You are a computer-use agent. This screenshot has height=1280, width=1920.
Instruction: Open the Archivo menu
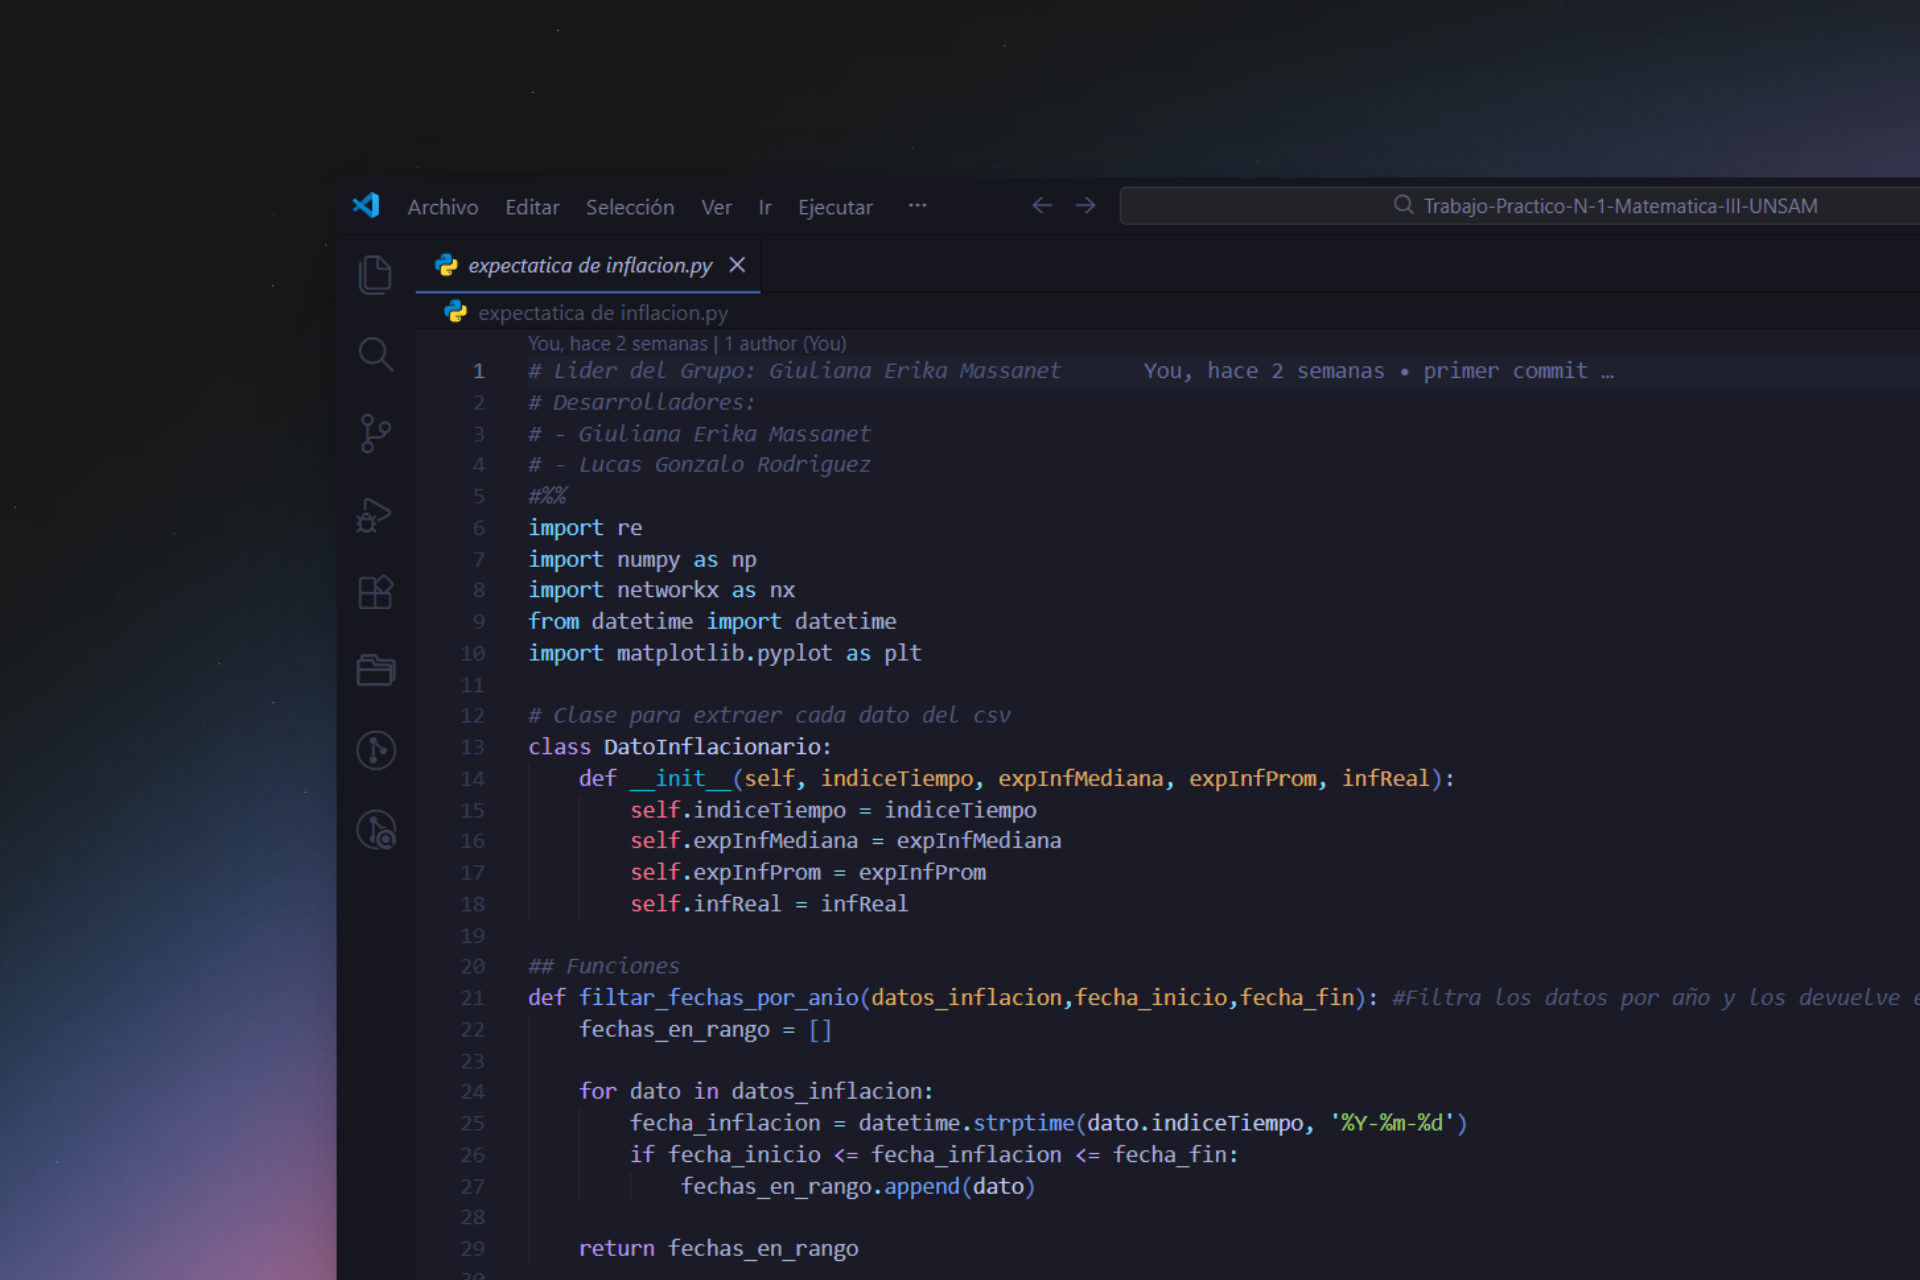(x=442, y=207)
